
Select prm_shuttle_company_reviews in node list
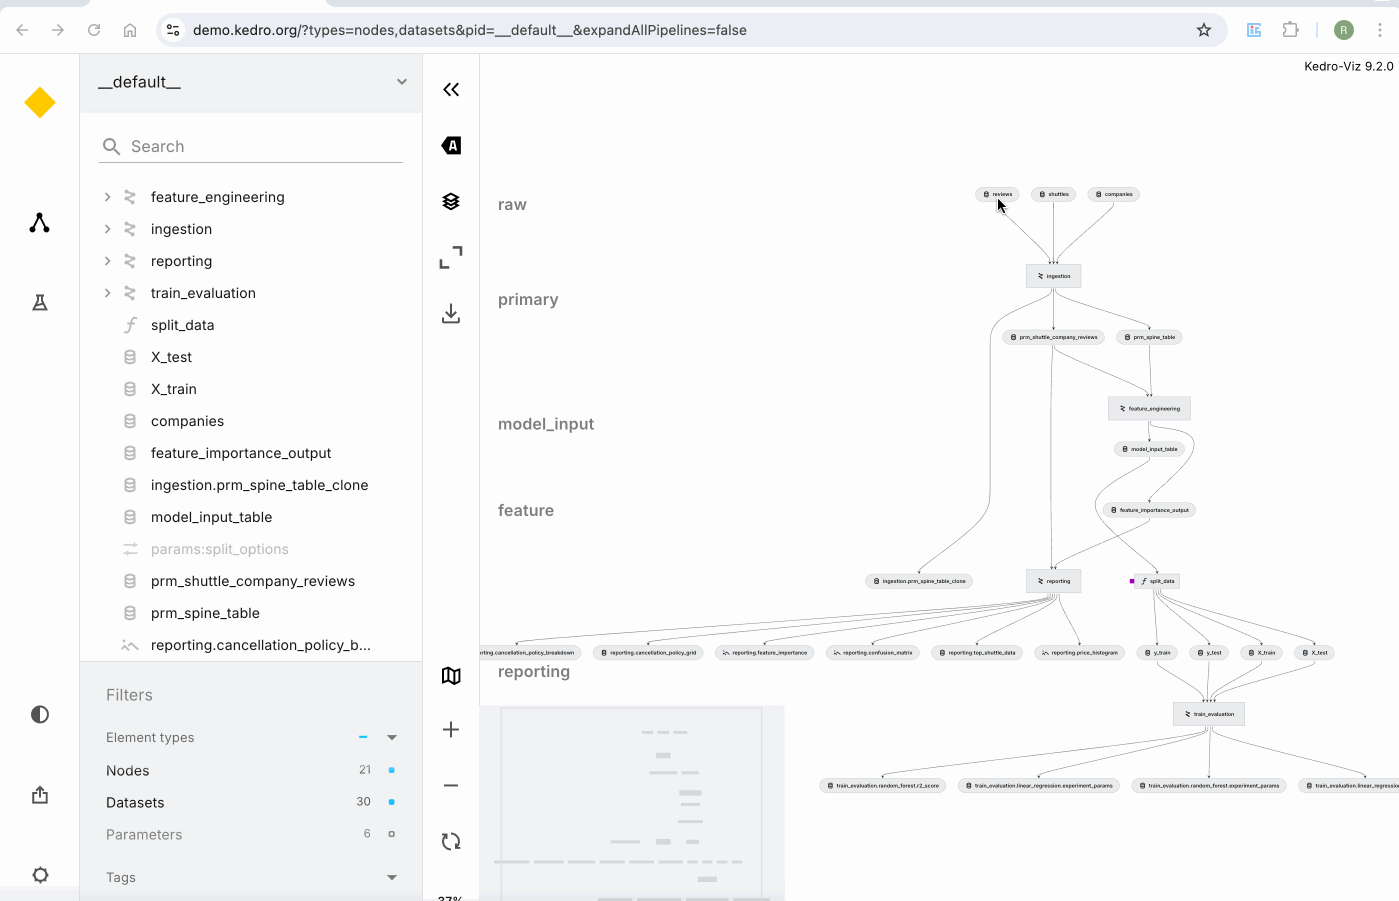(253, 581)
